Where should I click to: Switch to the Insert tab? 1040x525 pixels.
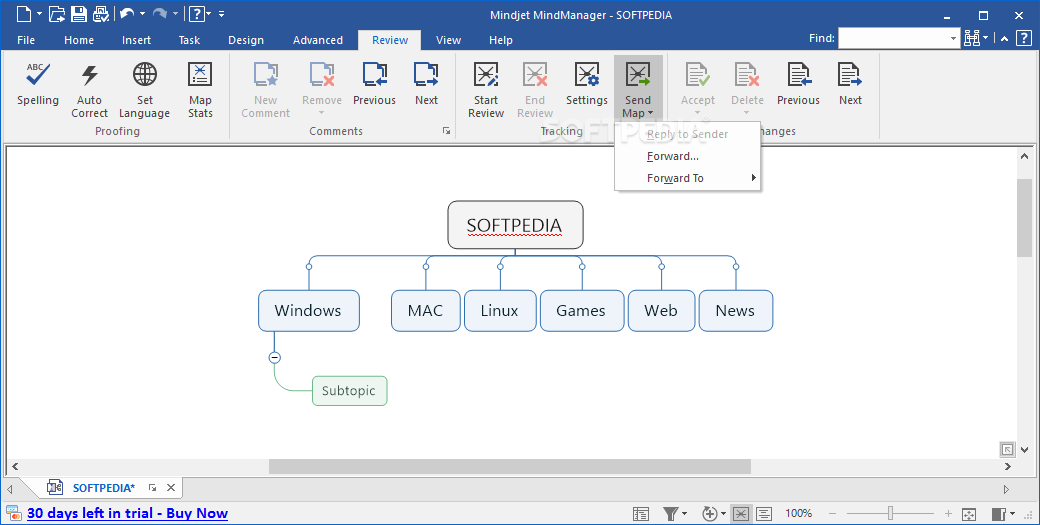[x=136, y=40]
